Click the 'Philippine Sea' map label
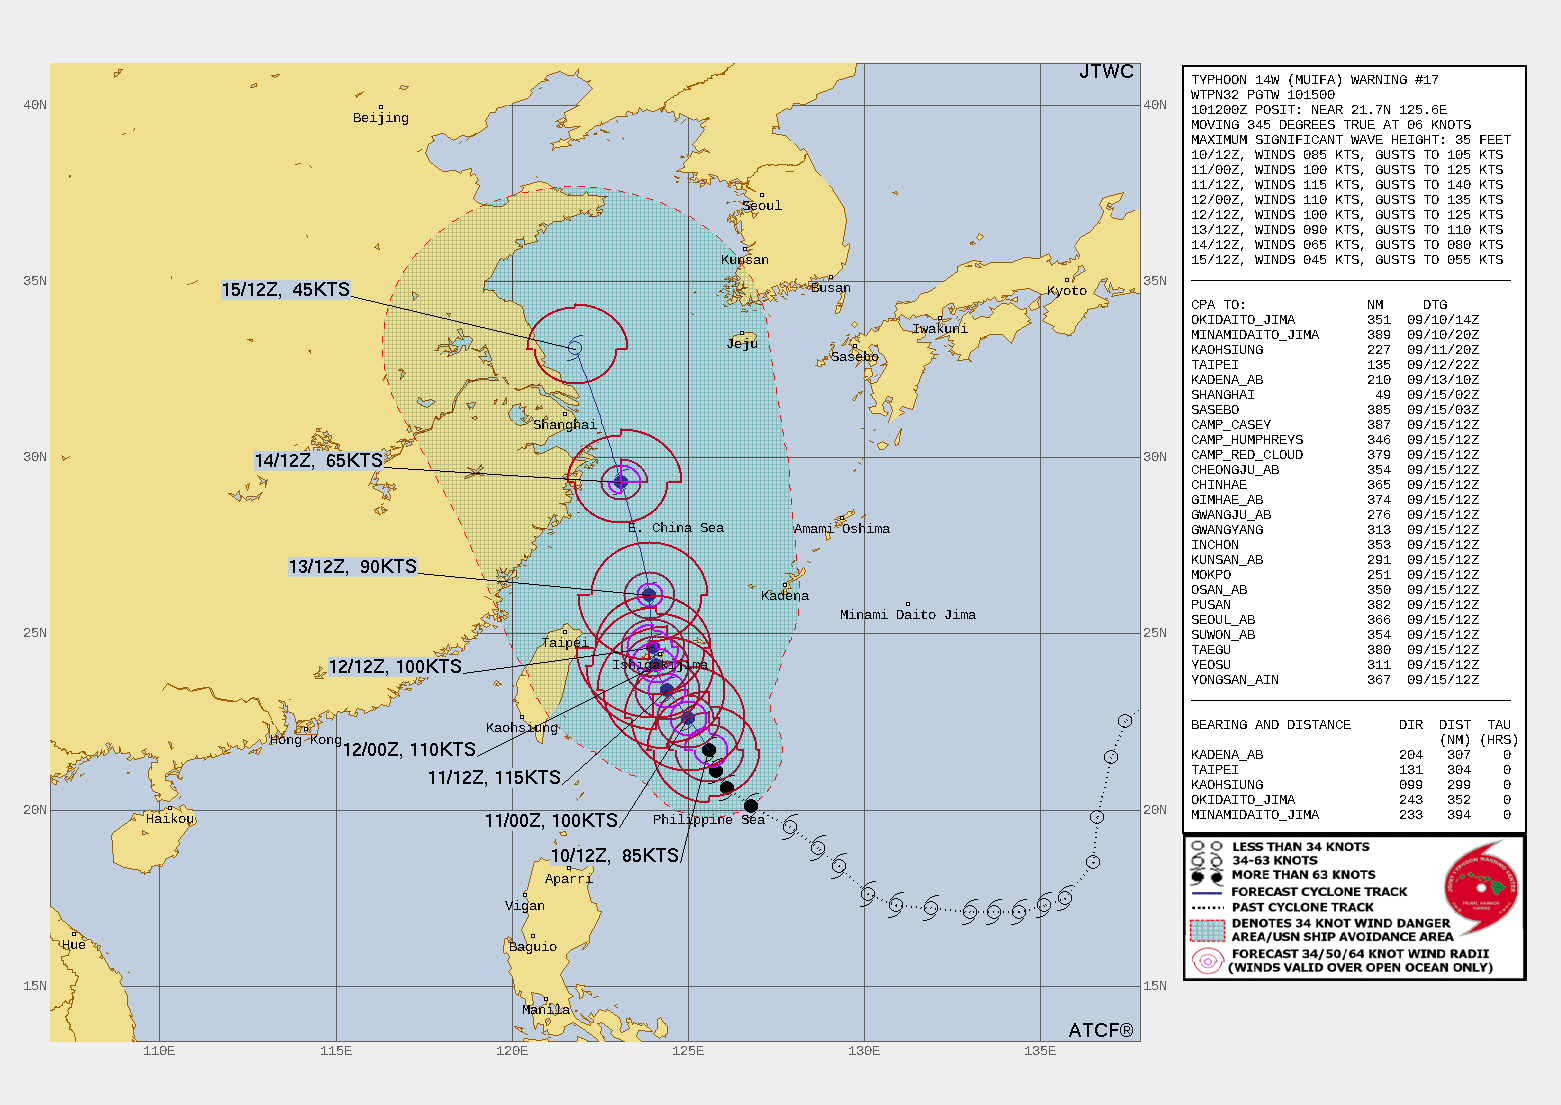This screenshot has width=1561, height=1105. (x=709, y=820)
